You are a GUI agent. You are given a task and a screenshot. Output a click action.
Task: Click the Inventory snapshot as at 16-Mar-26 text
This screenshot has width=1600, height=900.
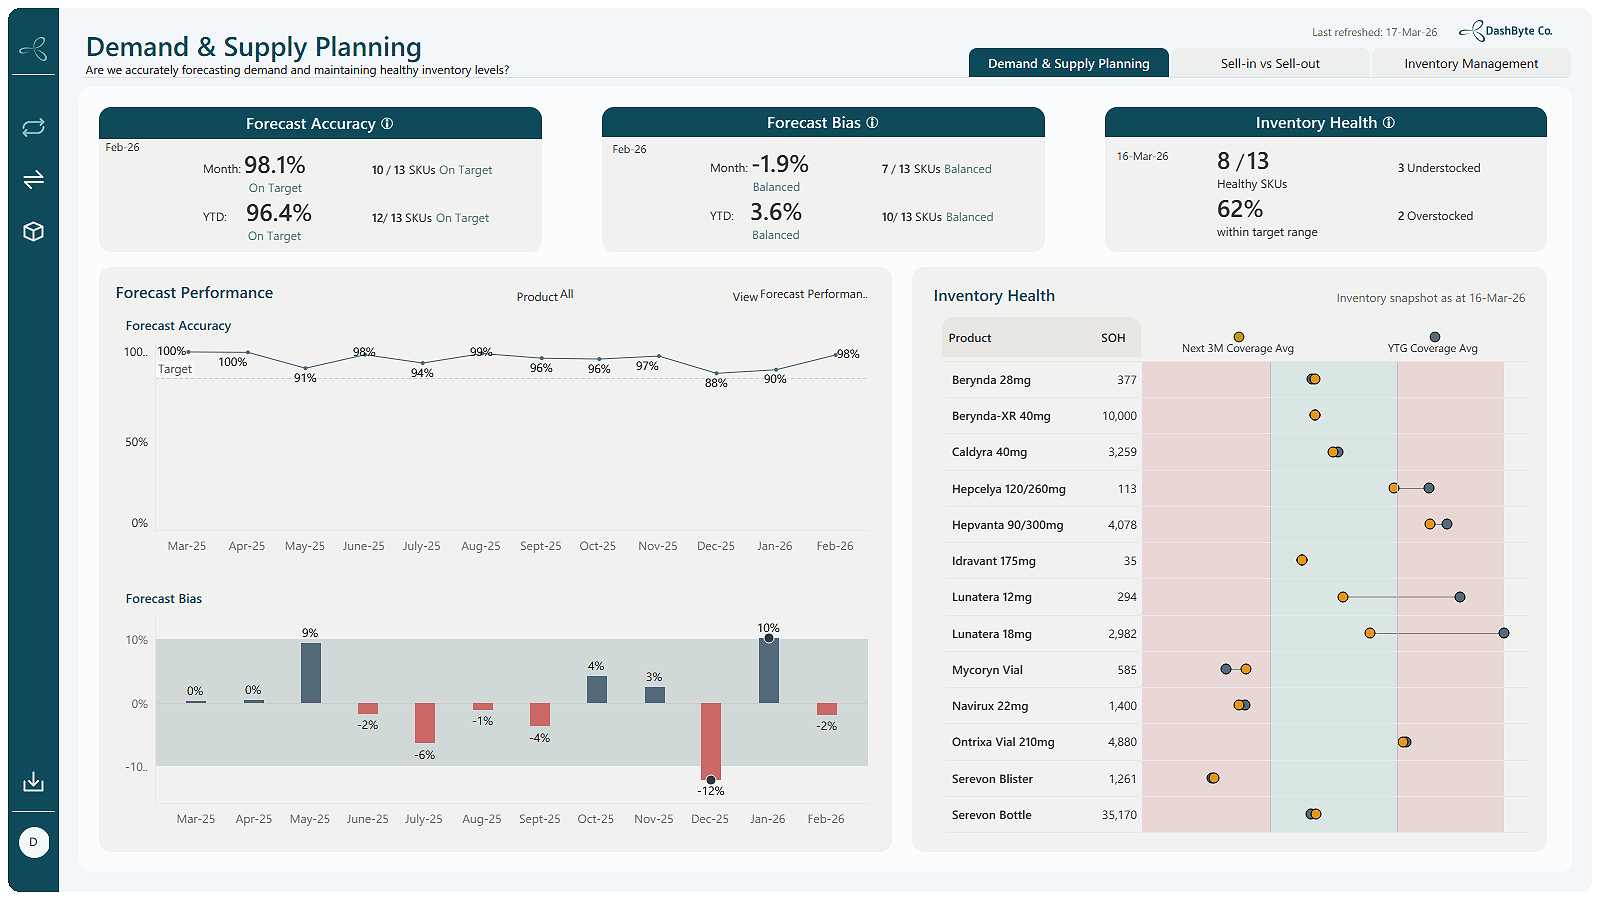1431,298
